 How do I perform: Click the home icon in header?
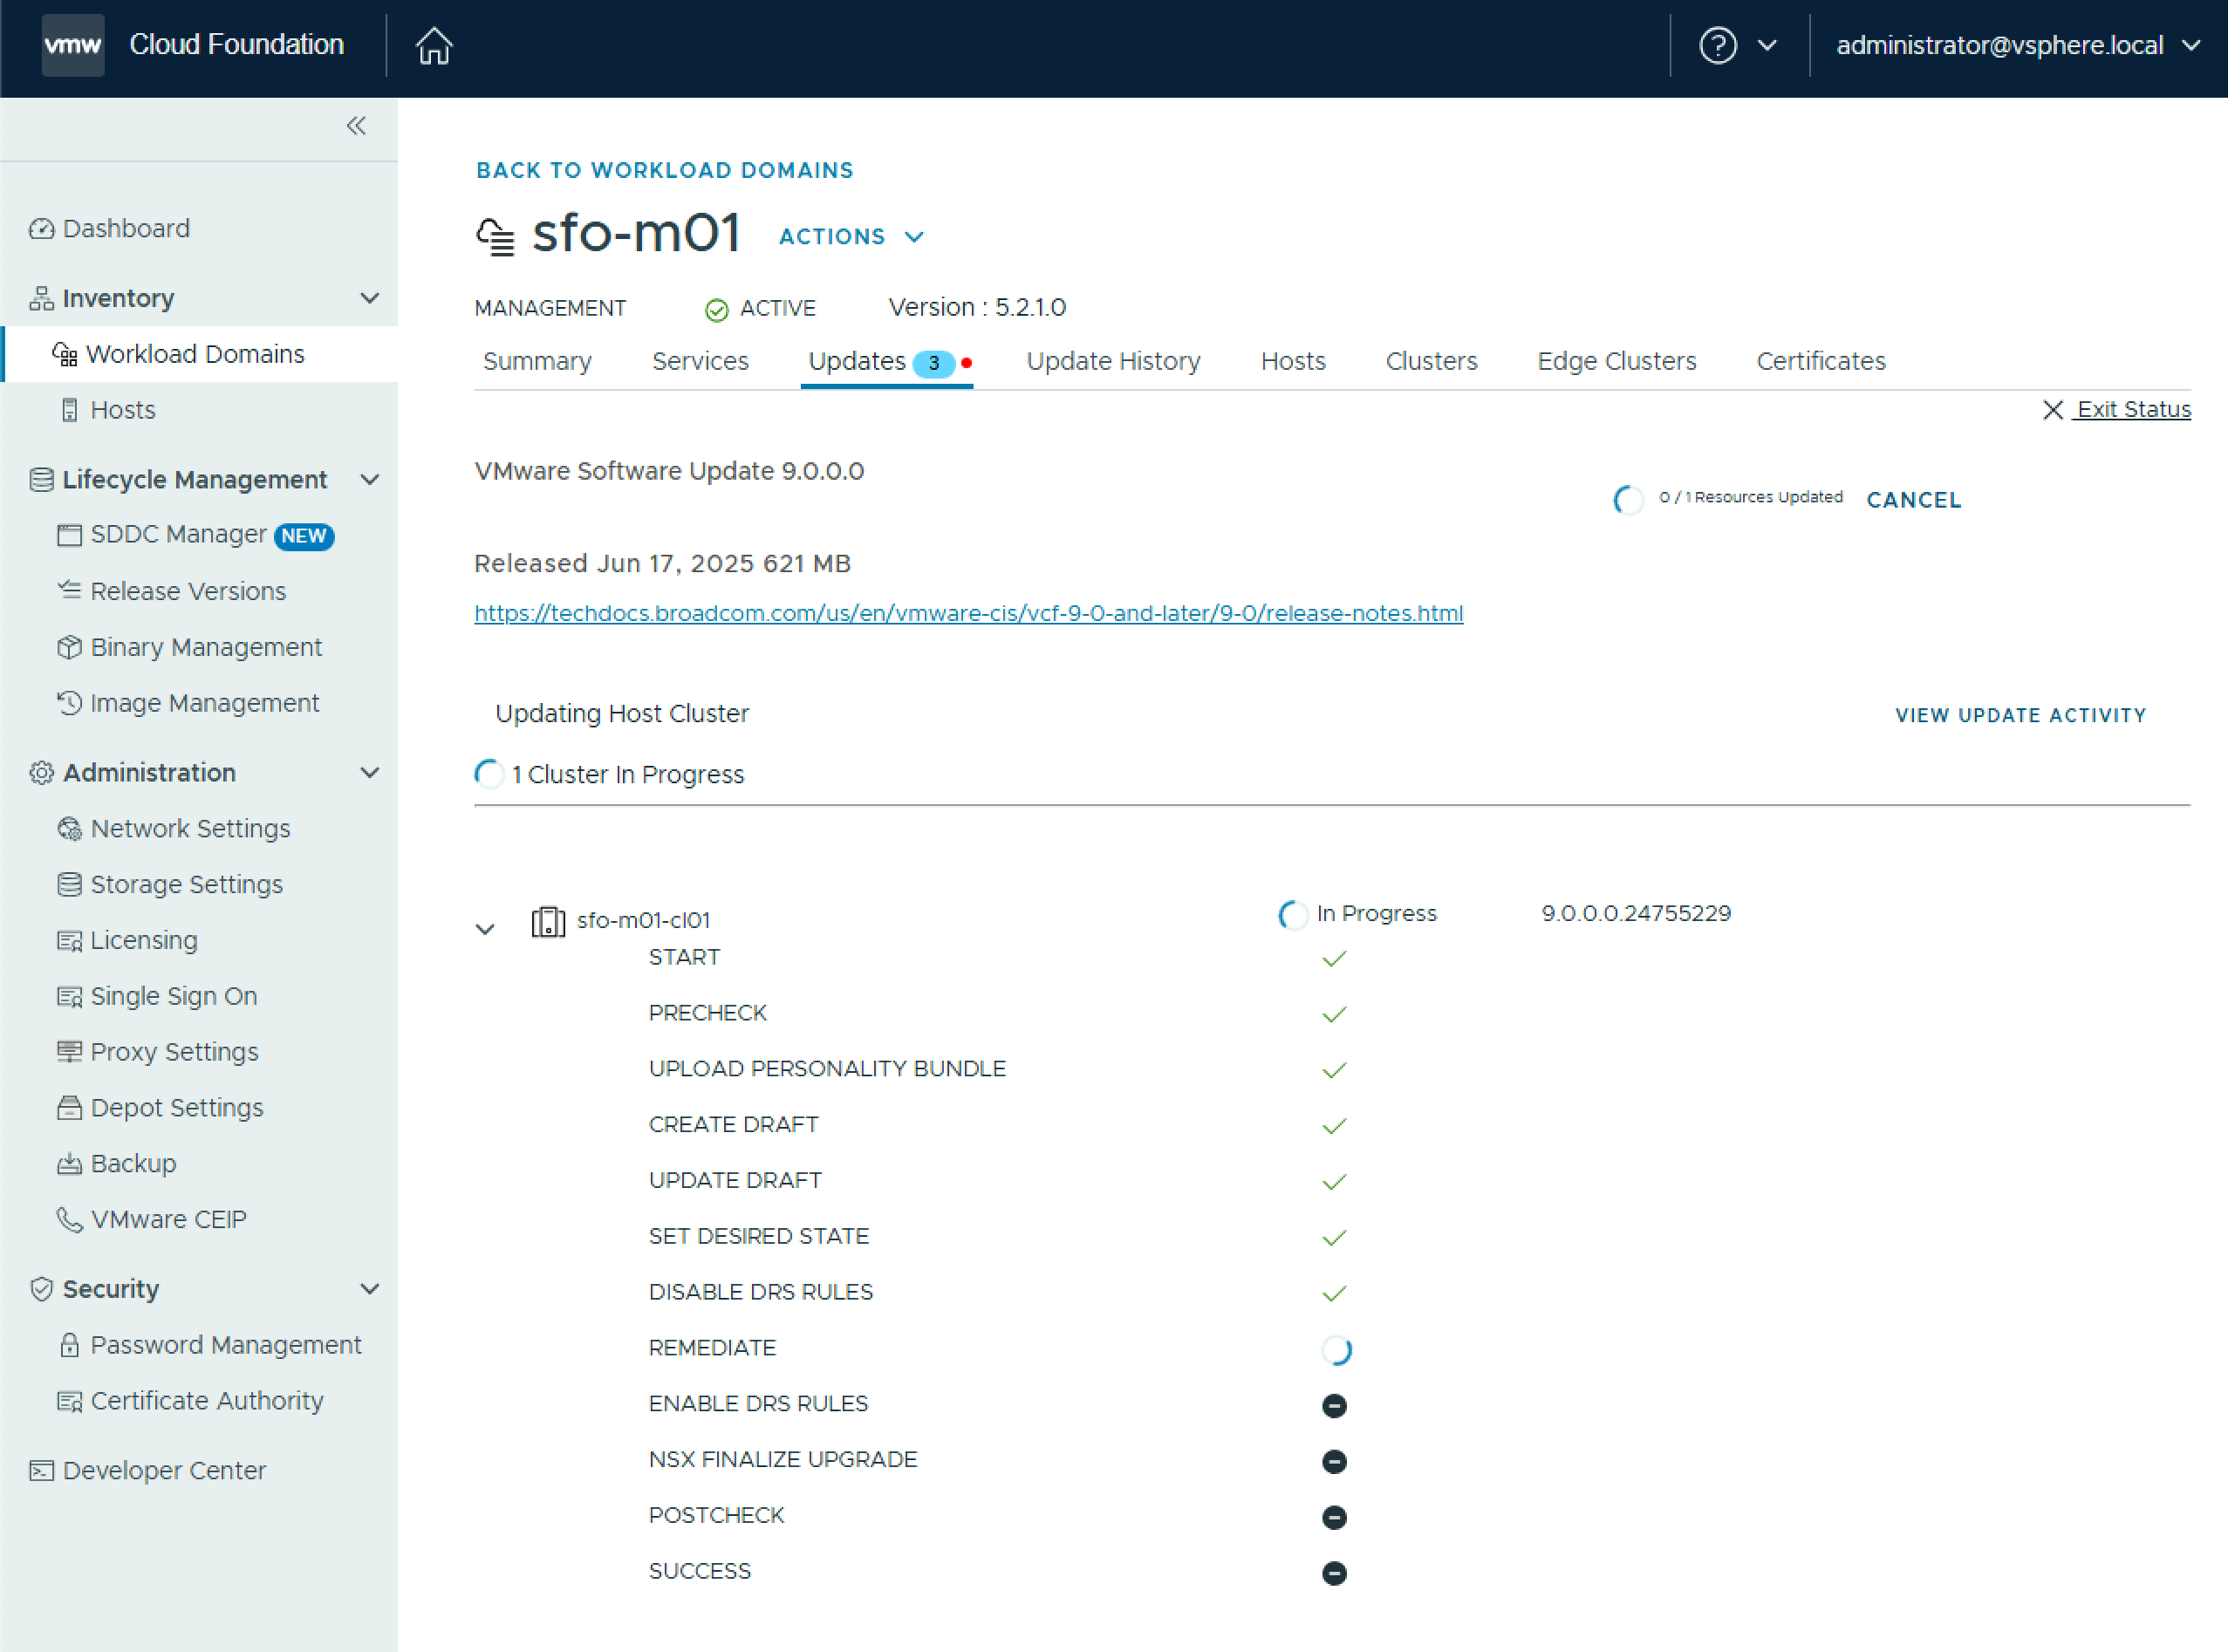point(434,46)
